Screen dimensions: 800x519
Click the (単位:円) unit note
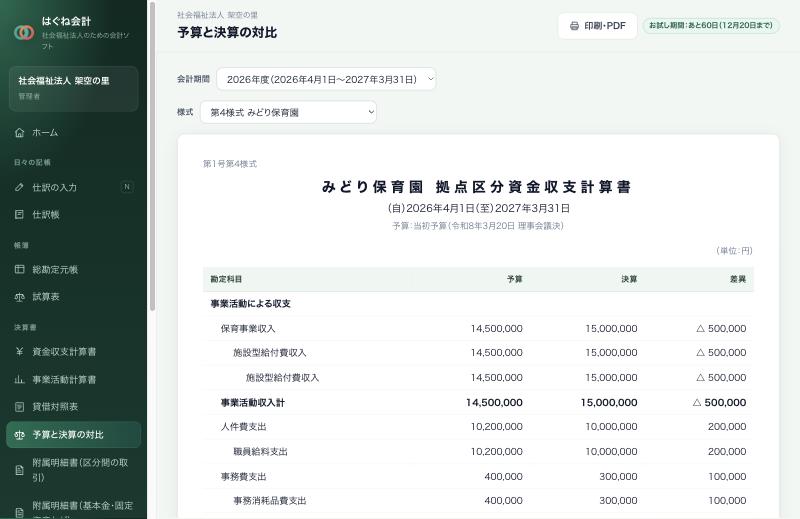(734, 251)
